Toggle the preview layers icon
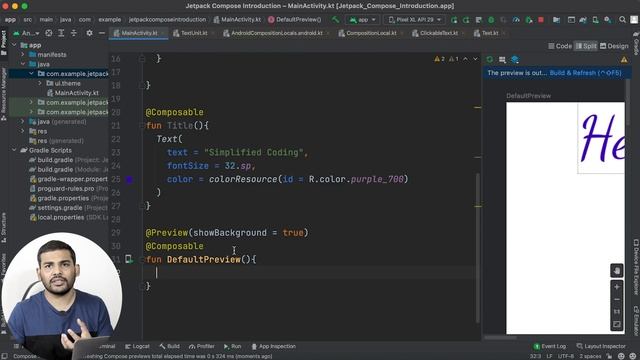Viewport: 640px width, 360px height. coord(515,60)
